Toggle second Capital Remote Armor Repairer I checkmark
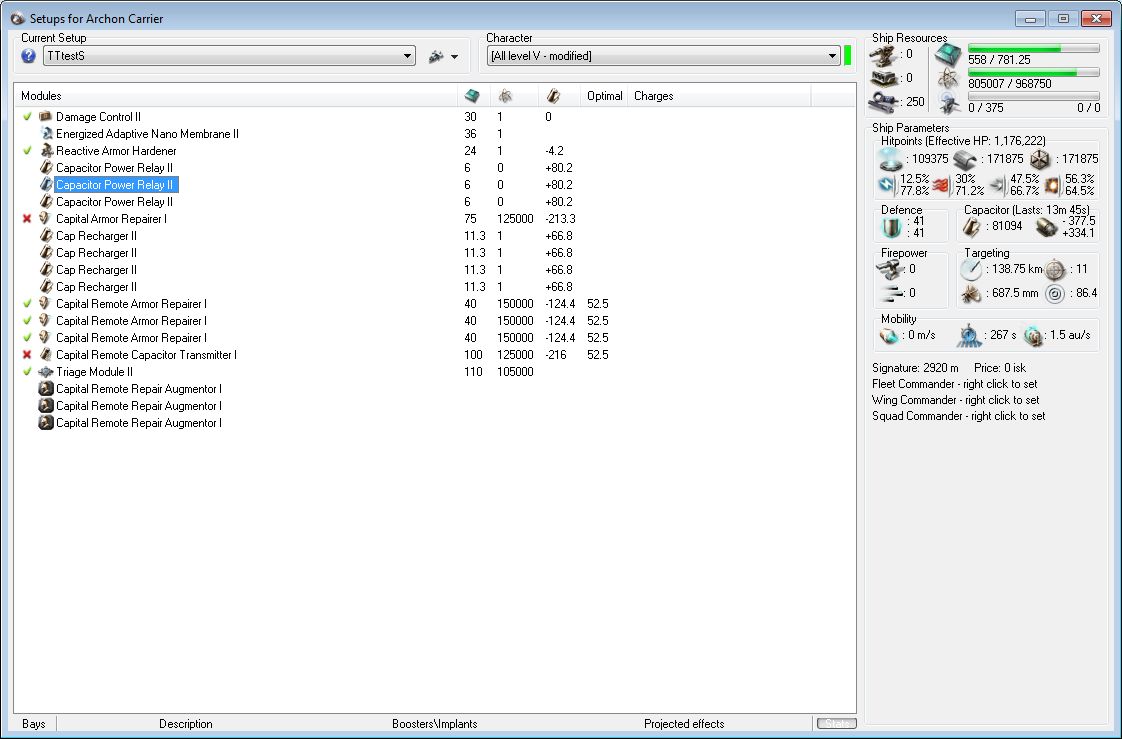 click(x=27, y=321)
